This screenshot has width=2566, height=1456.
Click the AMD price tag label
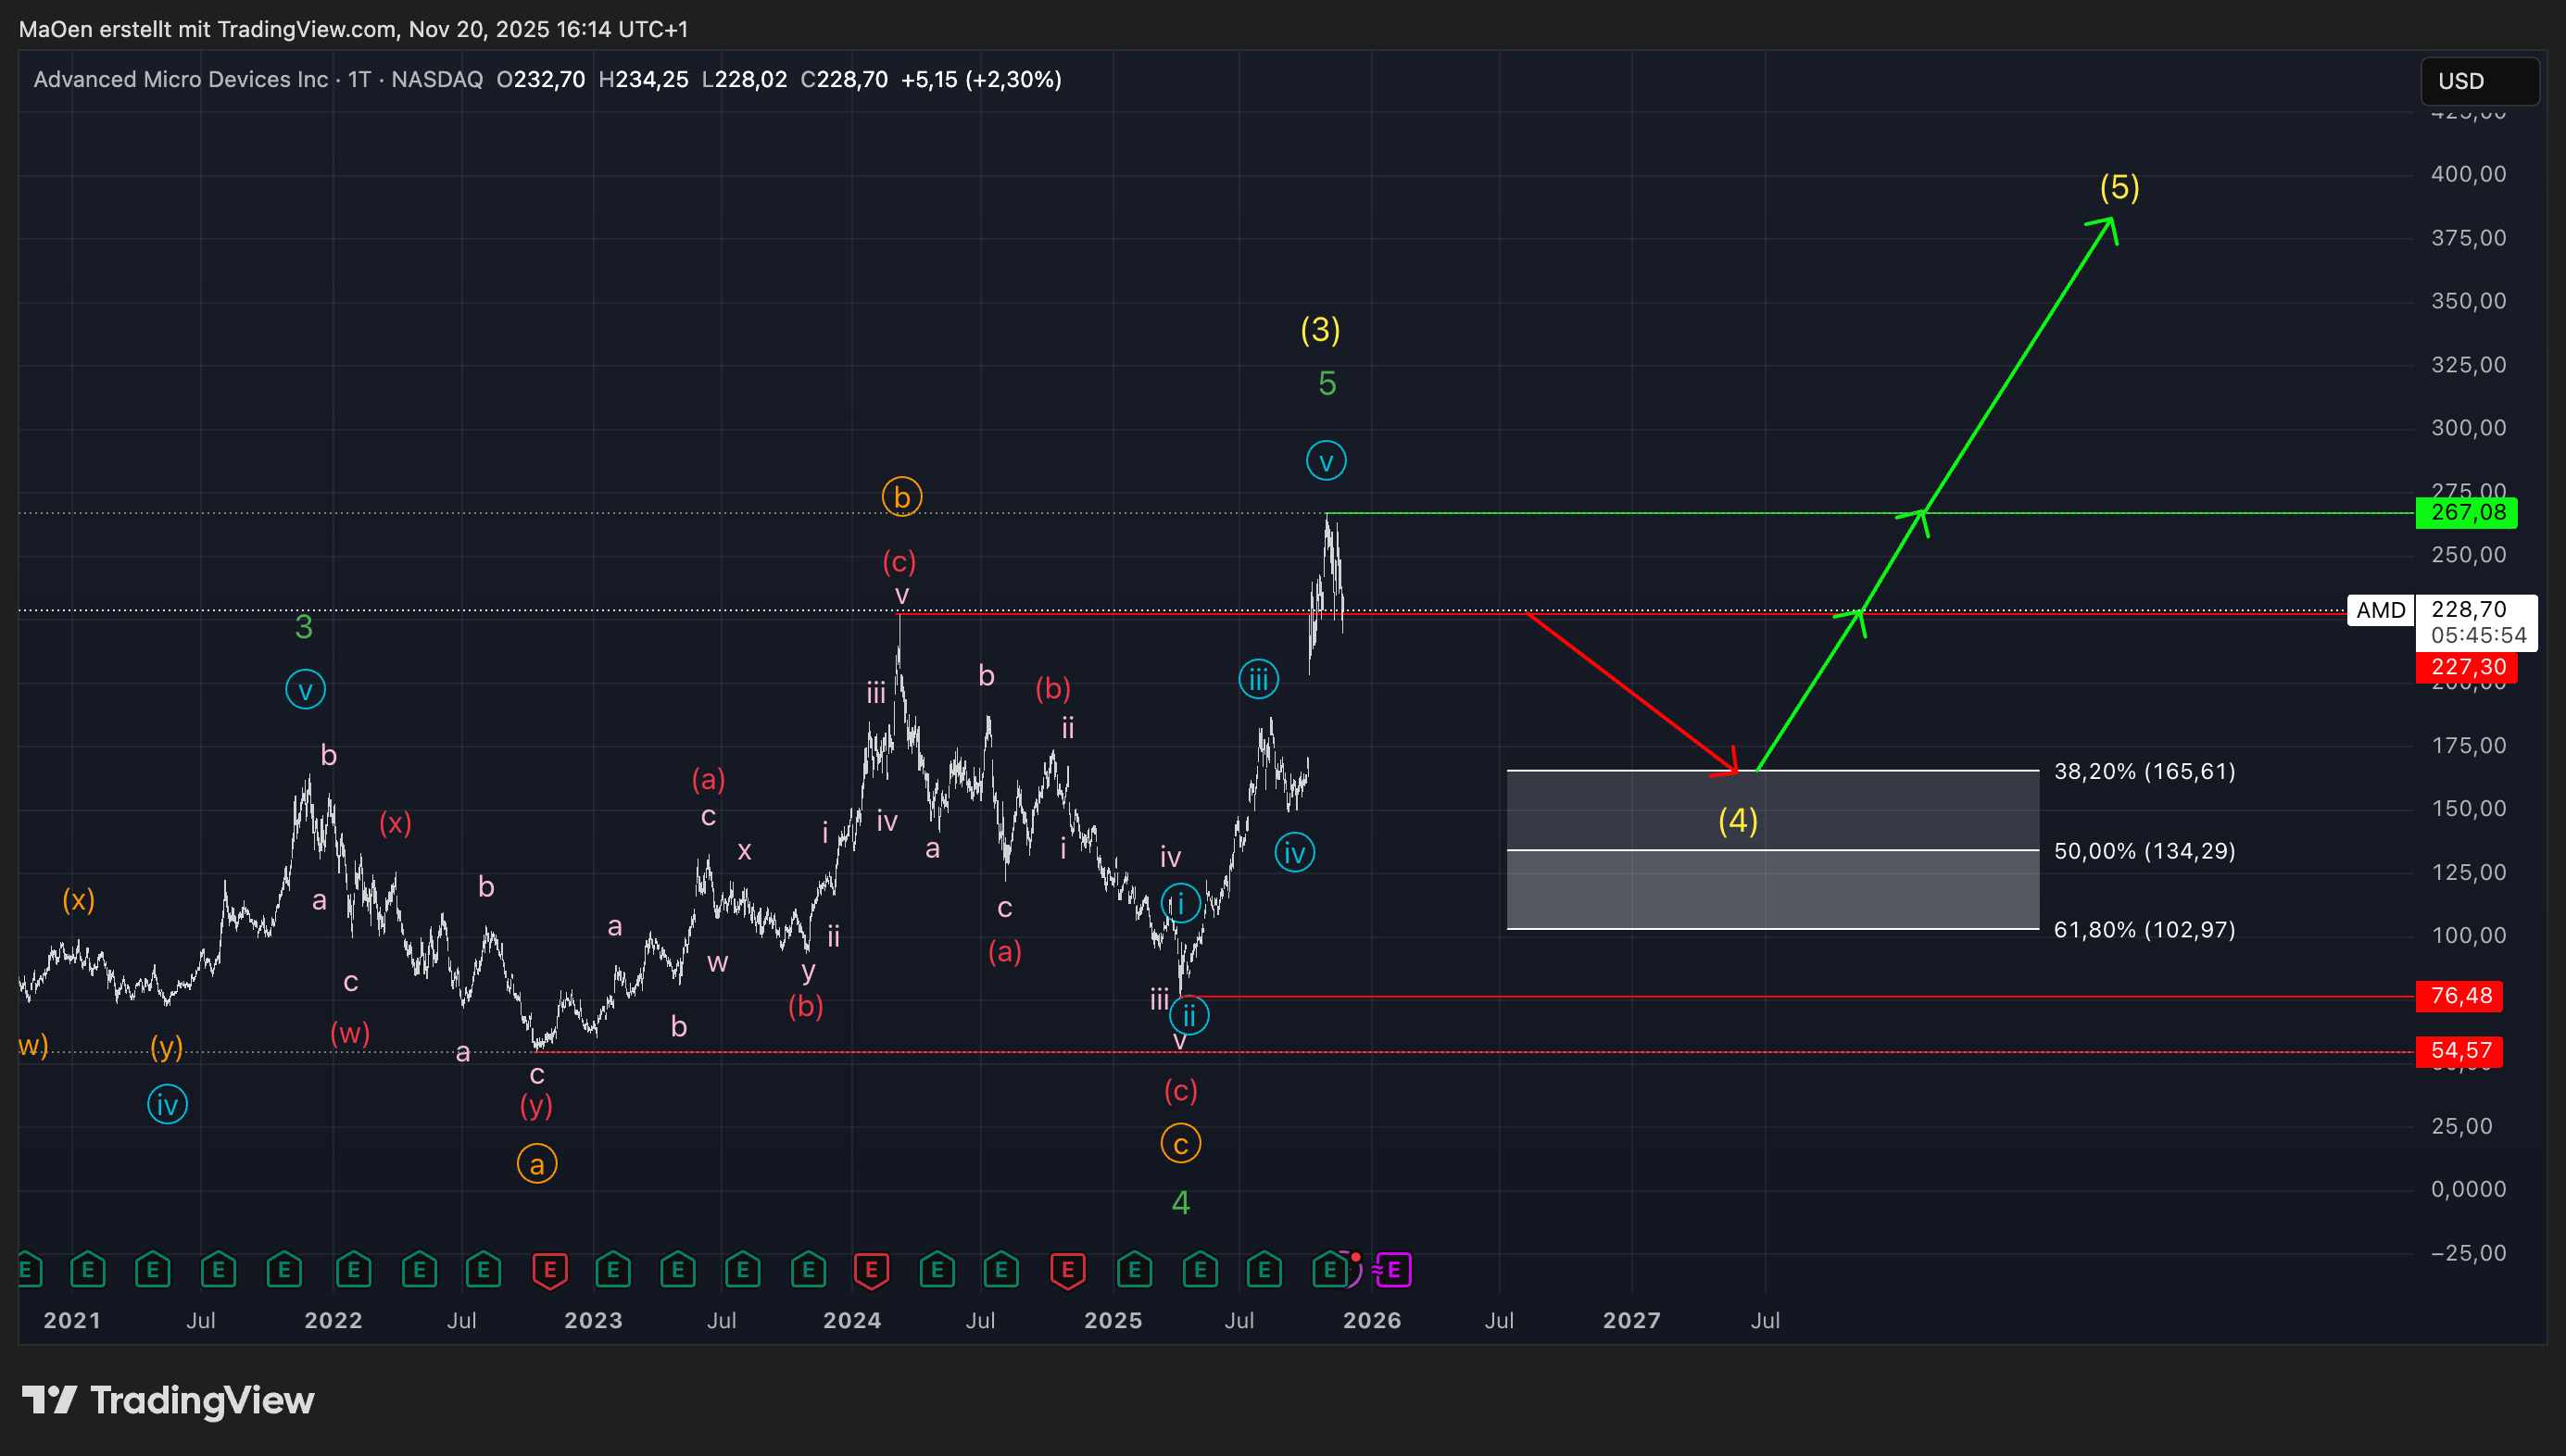(x=2380, y=610)
